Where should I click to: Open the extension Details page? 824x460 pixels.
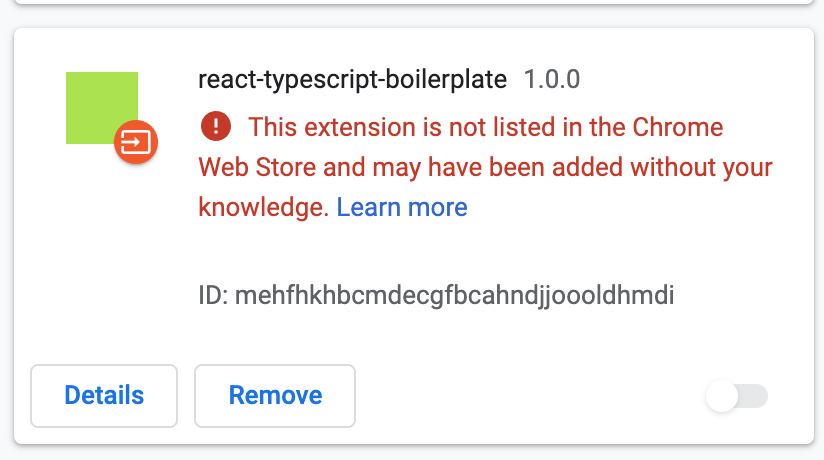(x=104, y=395)
